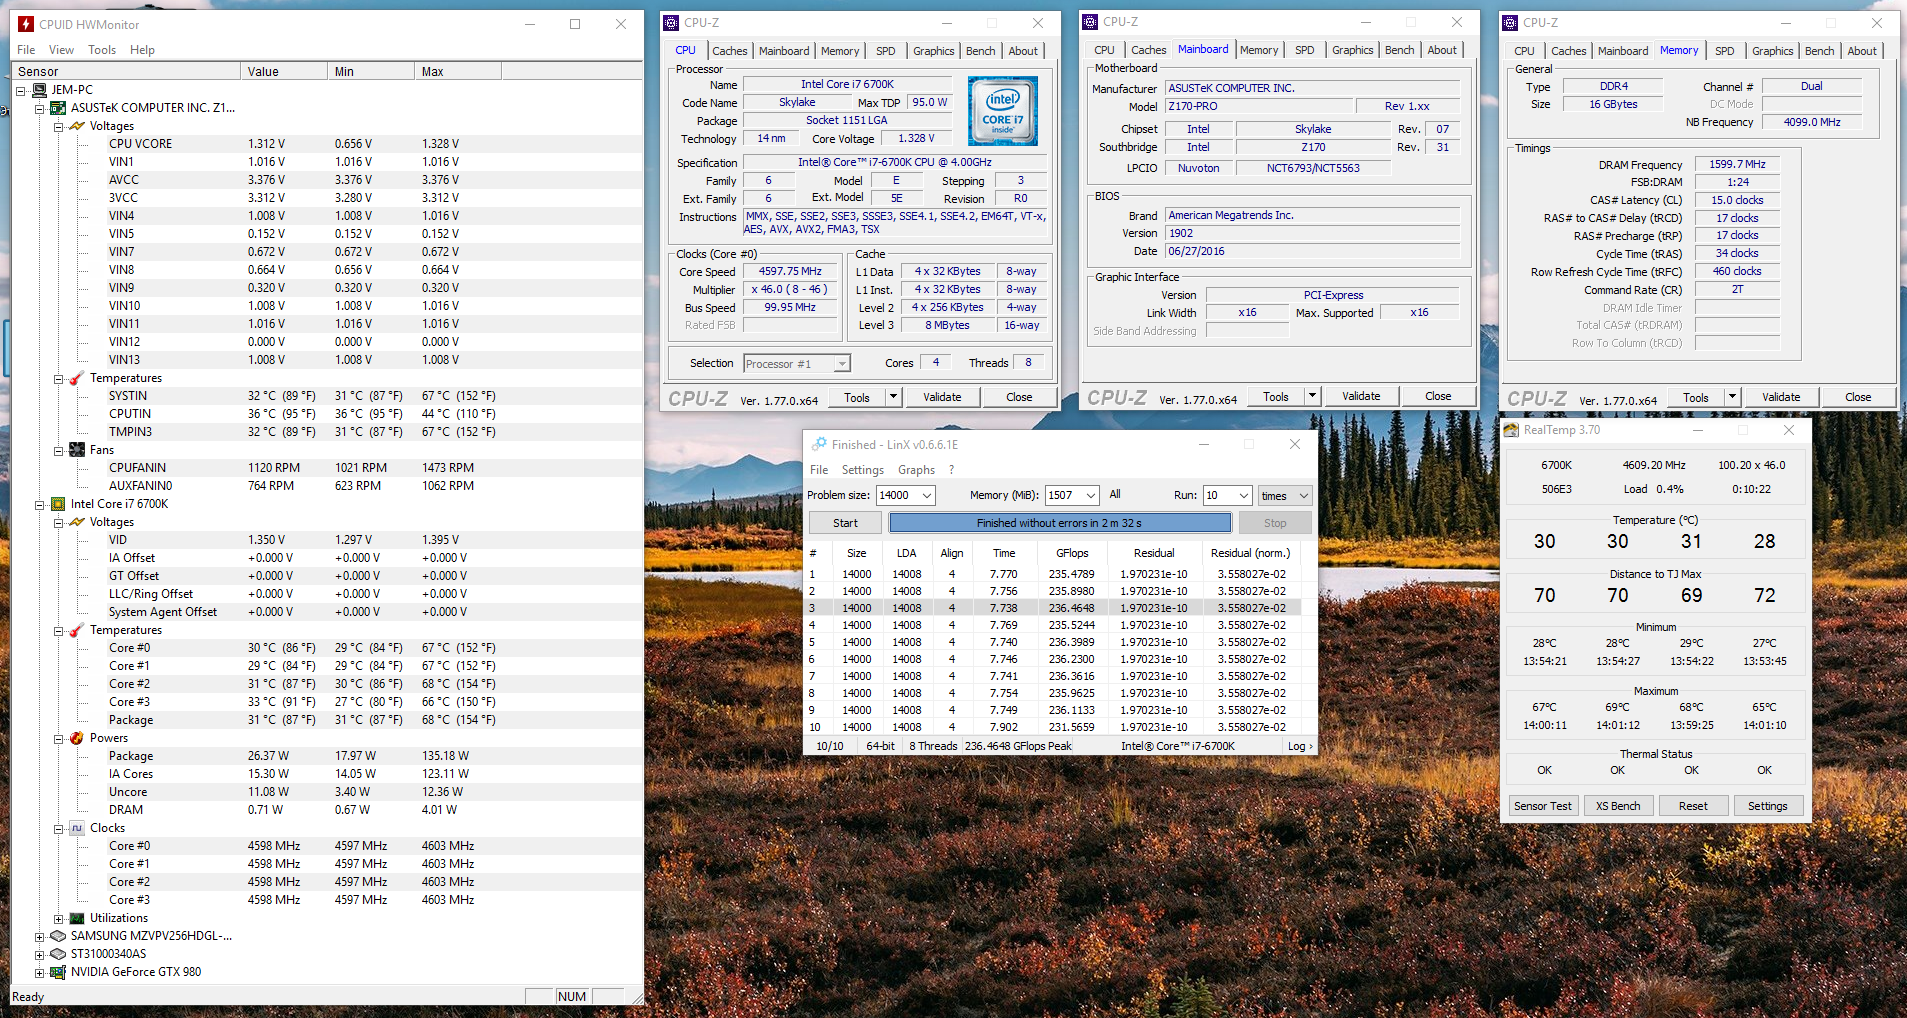Screen dimensions: 1907x1018
Task: Click the Start button in LinX
Action: pyautogui.click(x=845, y=523)
